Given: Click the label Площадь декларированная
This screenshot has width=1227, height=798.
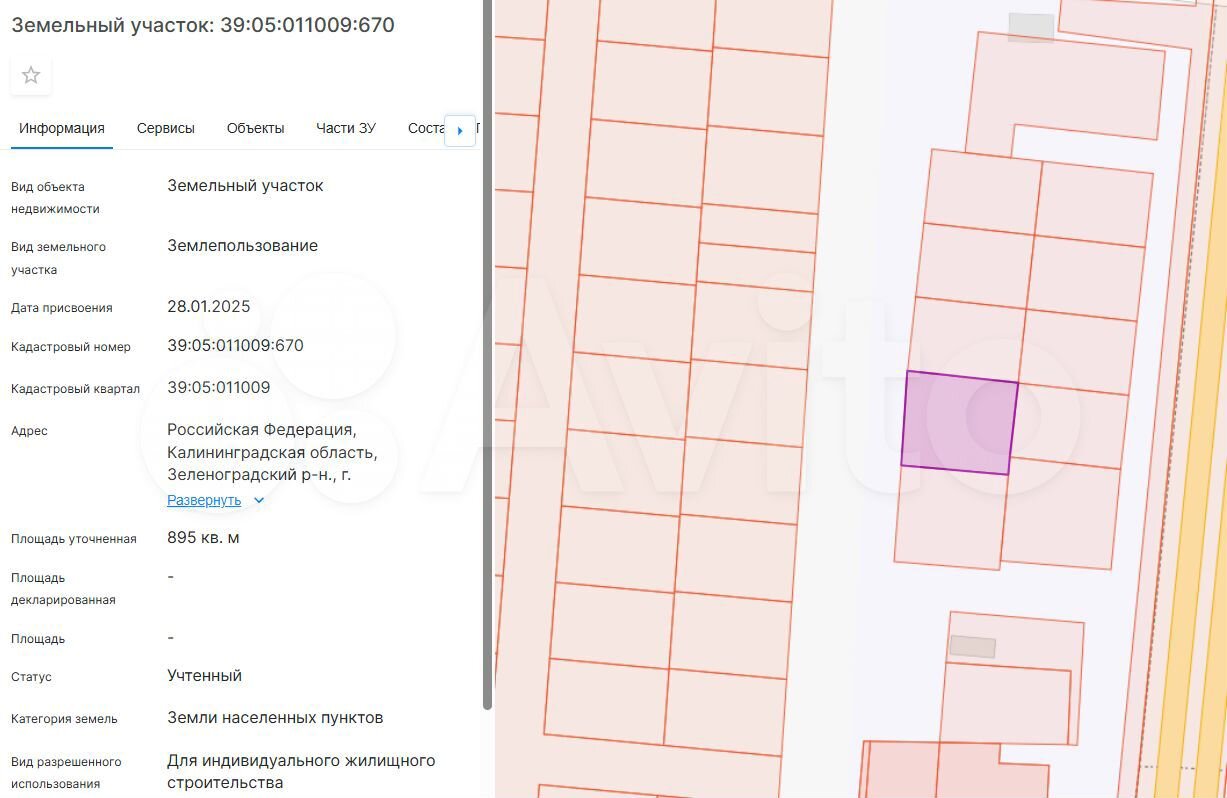Looking at the screenshot, I should click(63, 589).
